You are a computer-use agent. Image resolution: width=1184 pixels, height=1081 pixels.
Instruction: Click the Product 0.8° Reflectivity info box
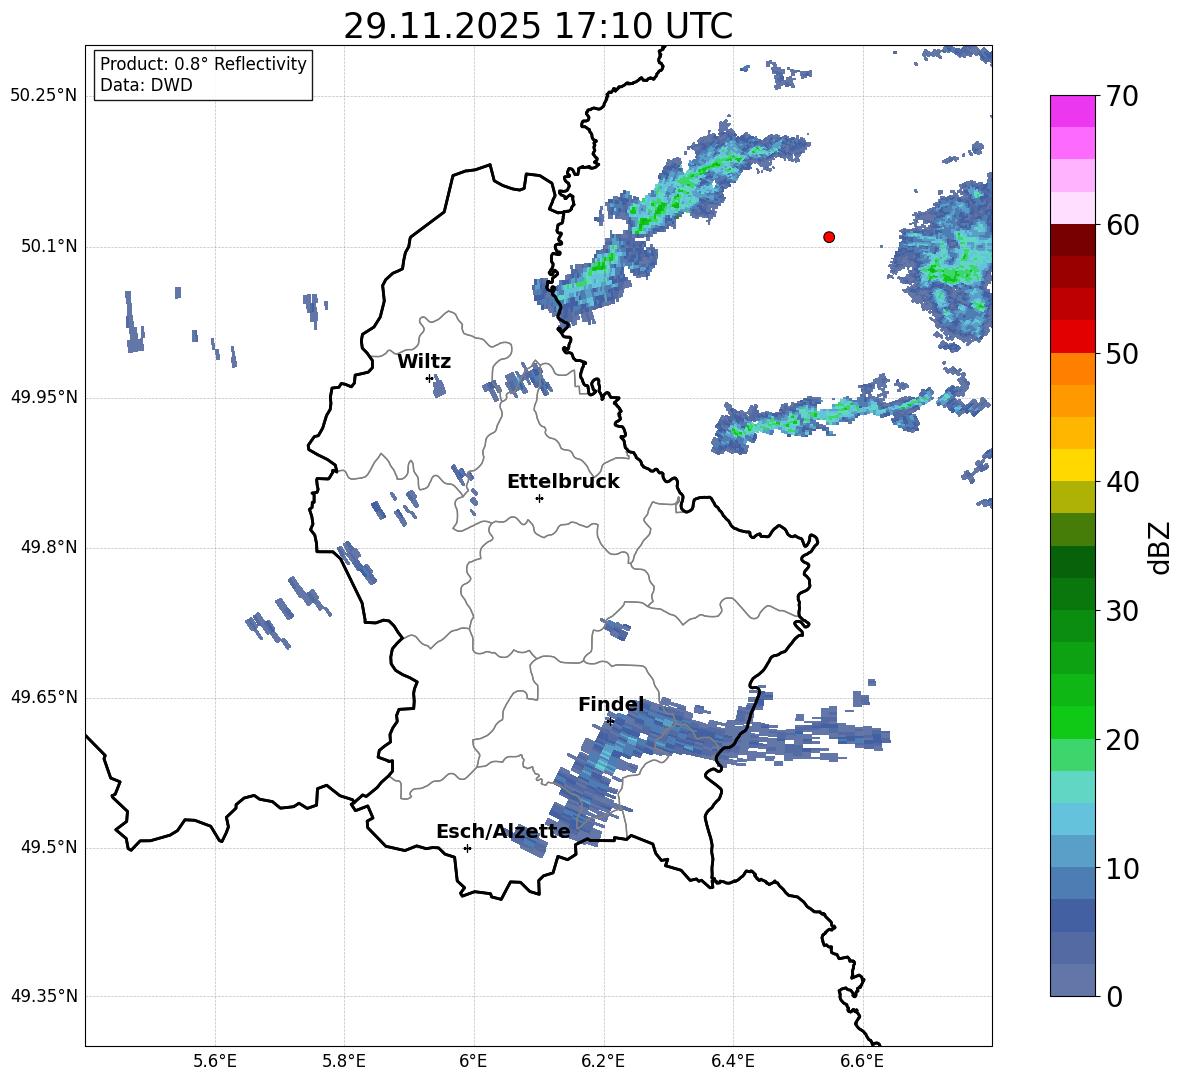[x=203, y=75]
